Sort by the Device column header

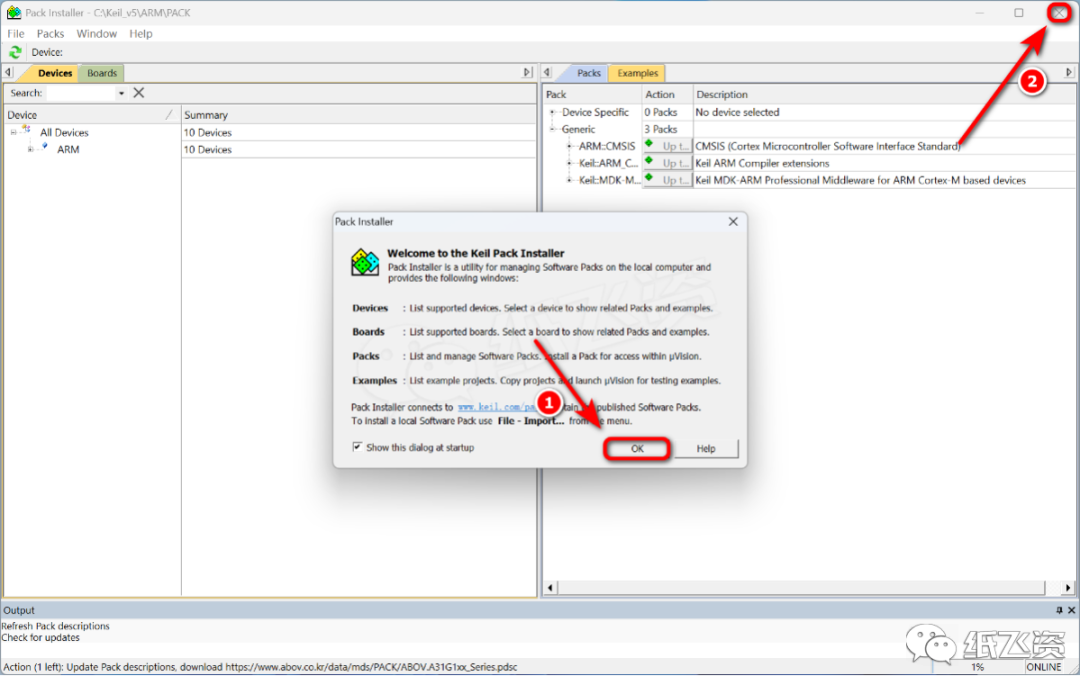[91, 115]
